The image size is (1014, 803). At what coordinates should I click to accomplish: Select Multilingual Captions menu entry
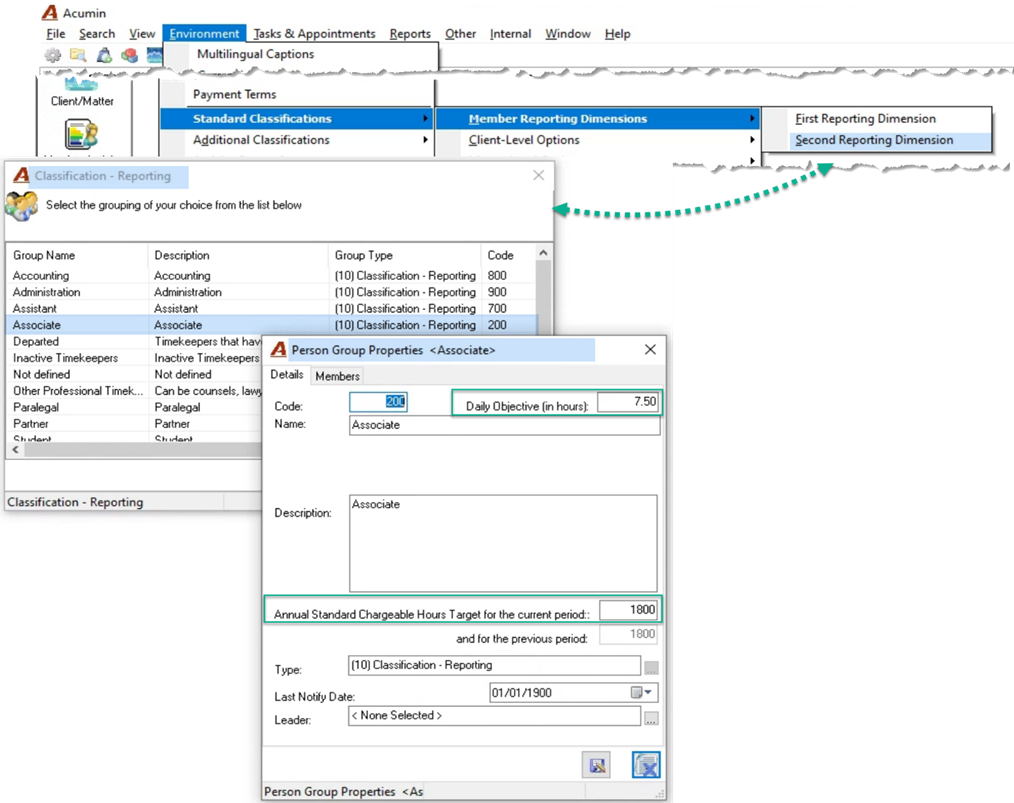(255, 54)
